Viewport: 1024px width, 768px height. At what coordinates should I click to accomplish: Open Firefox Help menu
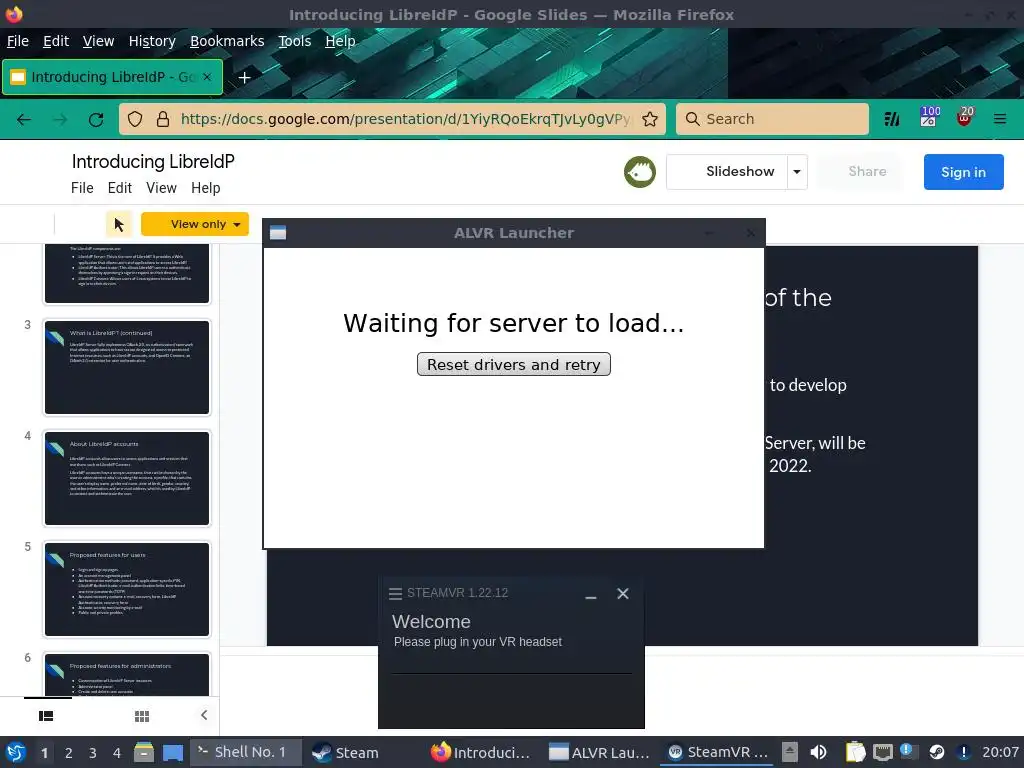[340, 41]
